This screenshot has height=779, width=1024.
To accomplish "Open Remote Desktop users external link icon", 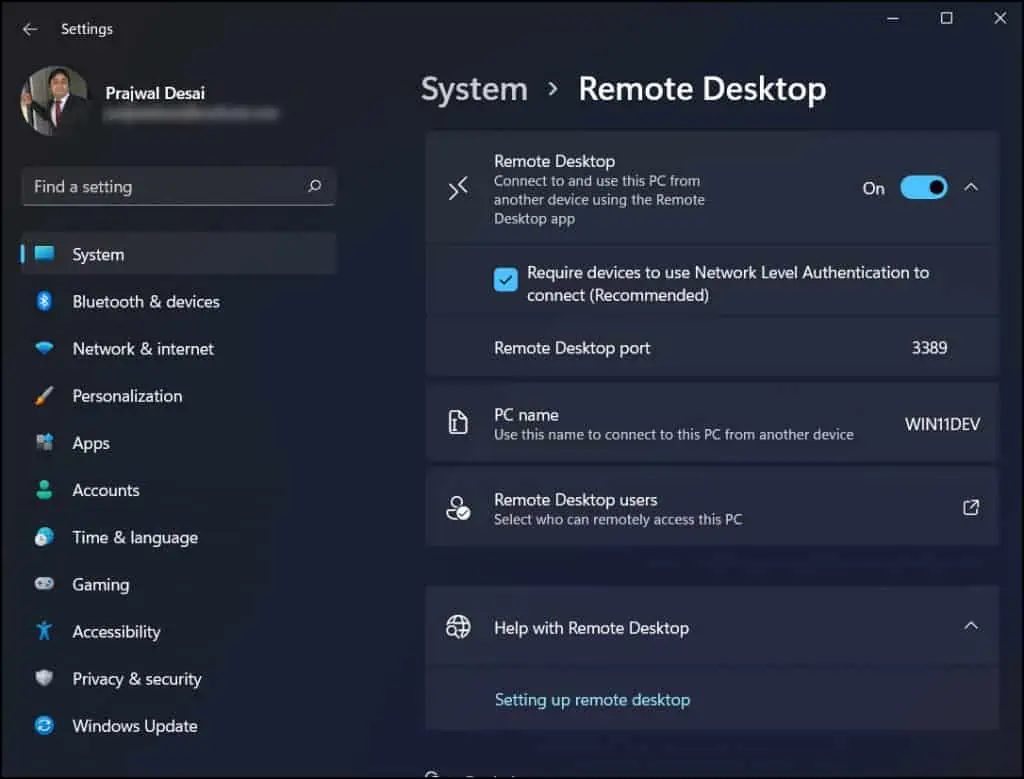I will 971,507.
